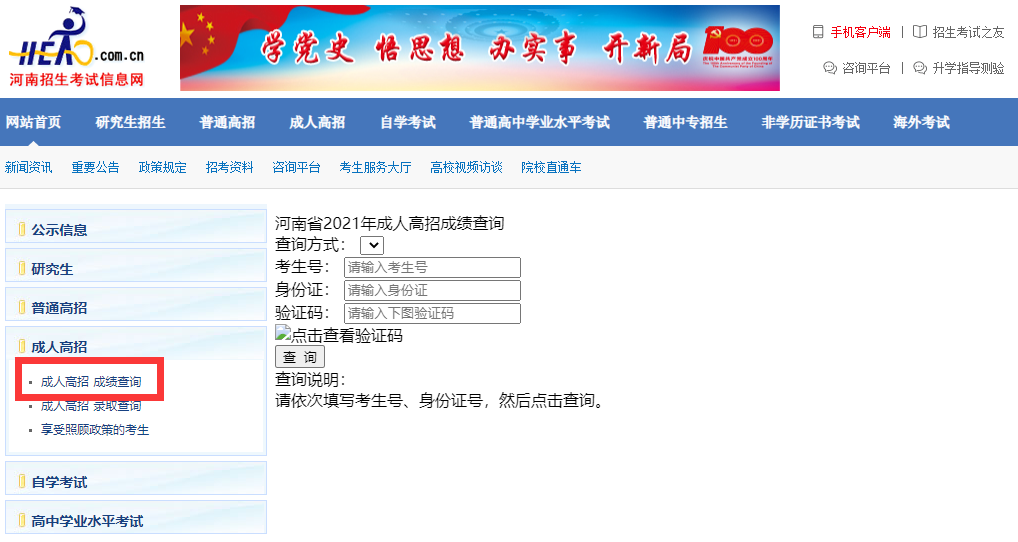Click the 考生号 input field
The width and height of the screenshot is (1018, 542).
tap(432, 268)
